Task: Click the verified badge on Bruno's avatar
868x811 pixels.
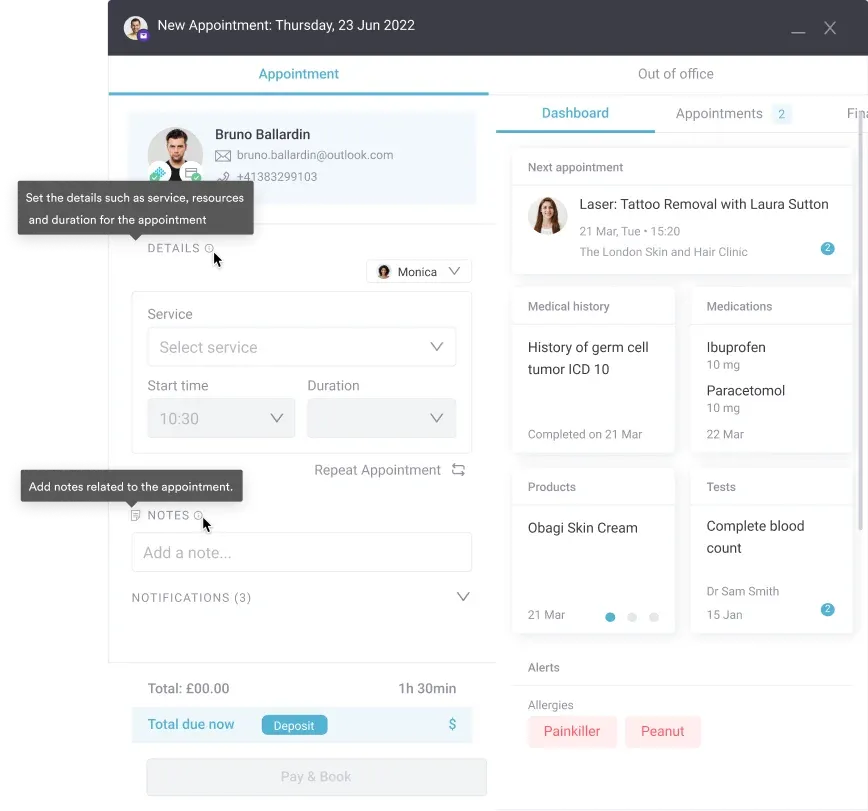Action: pyautogui.click(x=158, y=171)
